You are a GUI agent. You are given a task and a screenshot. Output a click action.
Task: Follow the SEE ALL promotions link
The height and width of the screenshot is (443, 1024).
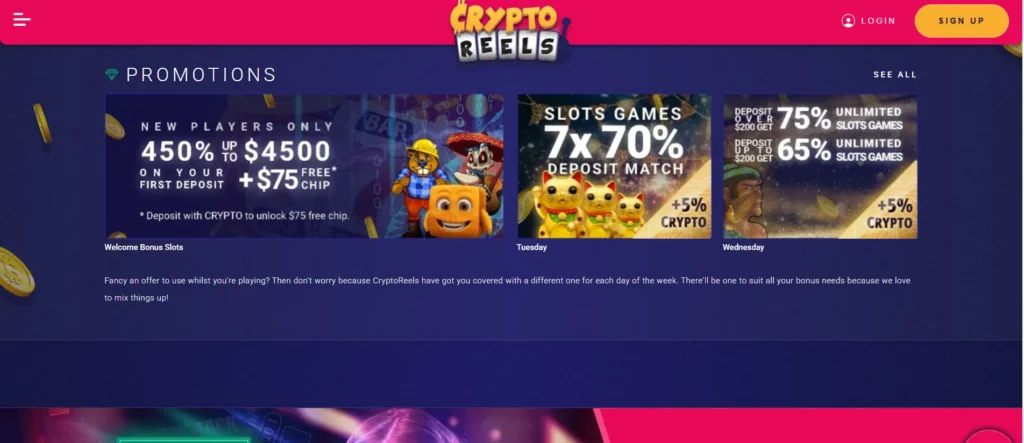(895, 74)
